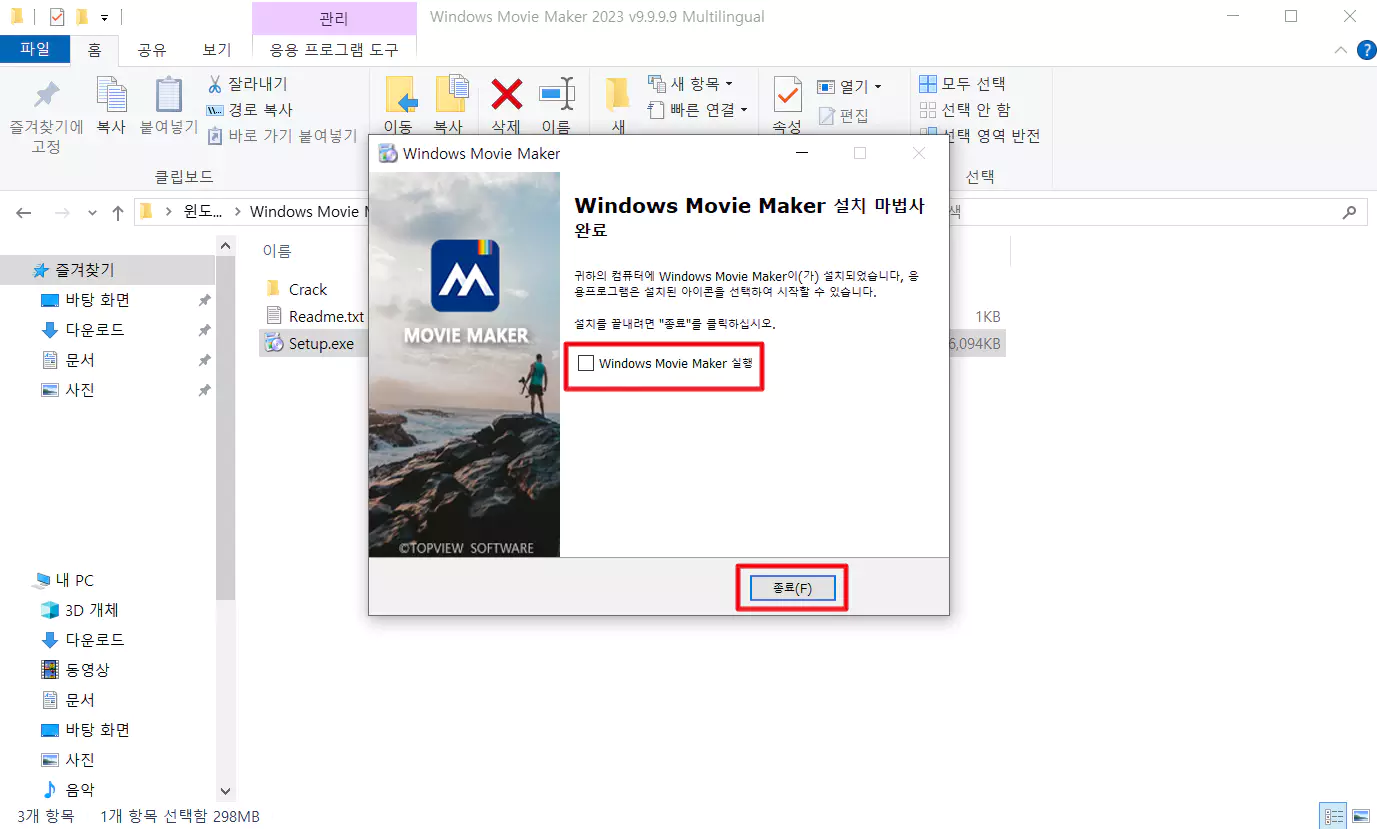This screenshot has width=1377, height=829.
Task: Click 선택 영역 반전 in the ribbon
Action: (980, 136)
